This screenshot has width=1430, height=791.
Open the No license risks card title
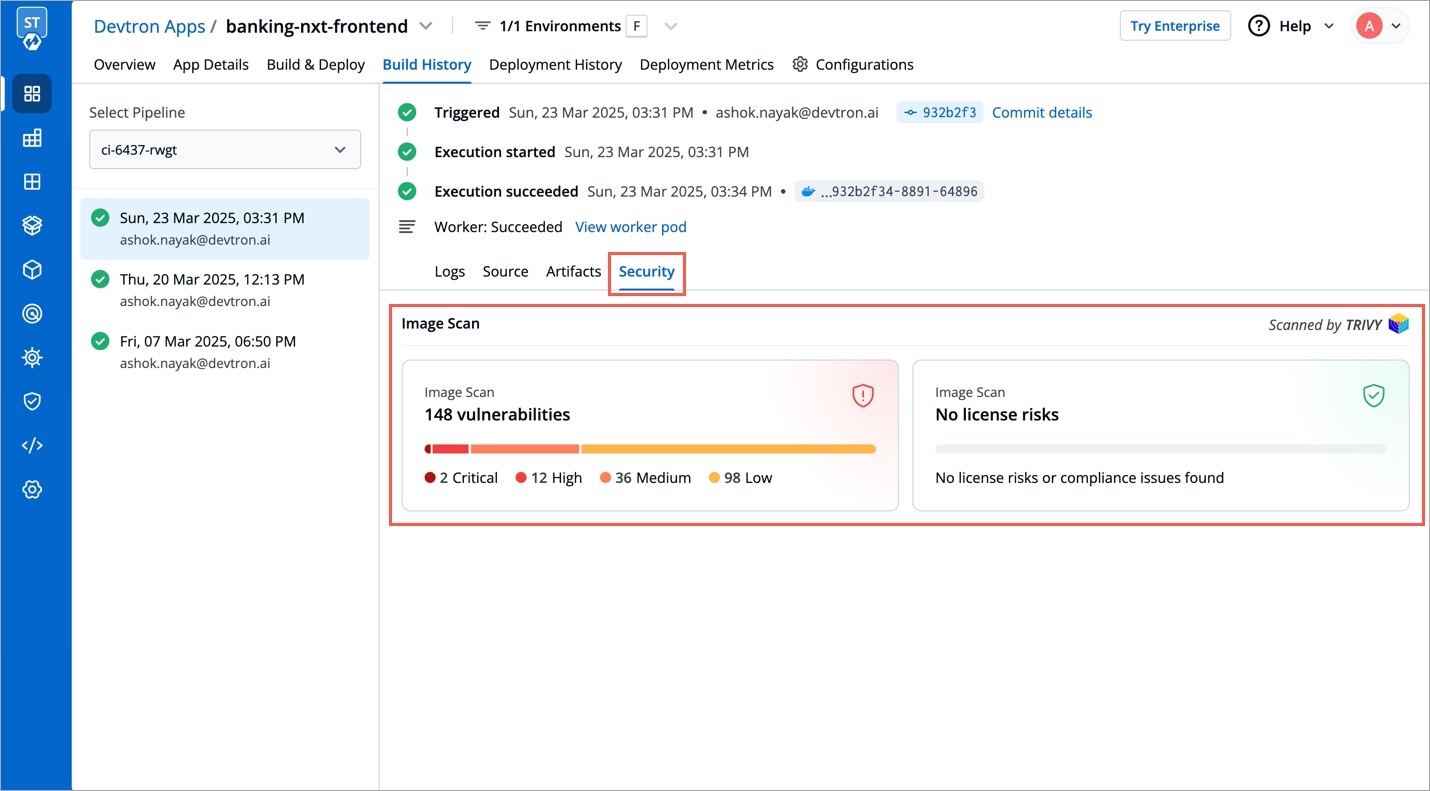997,414
